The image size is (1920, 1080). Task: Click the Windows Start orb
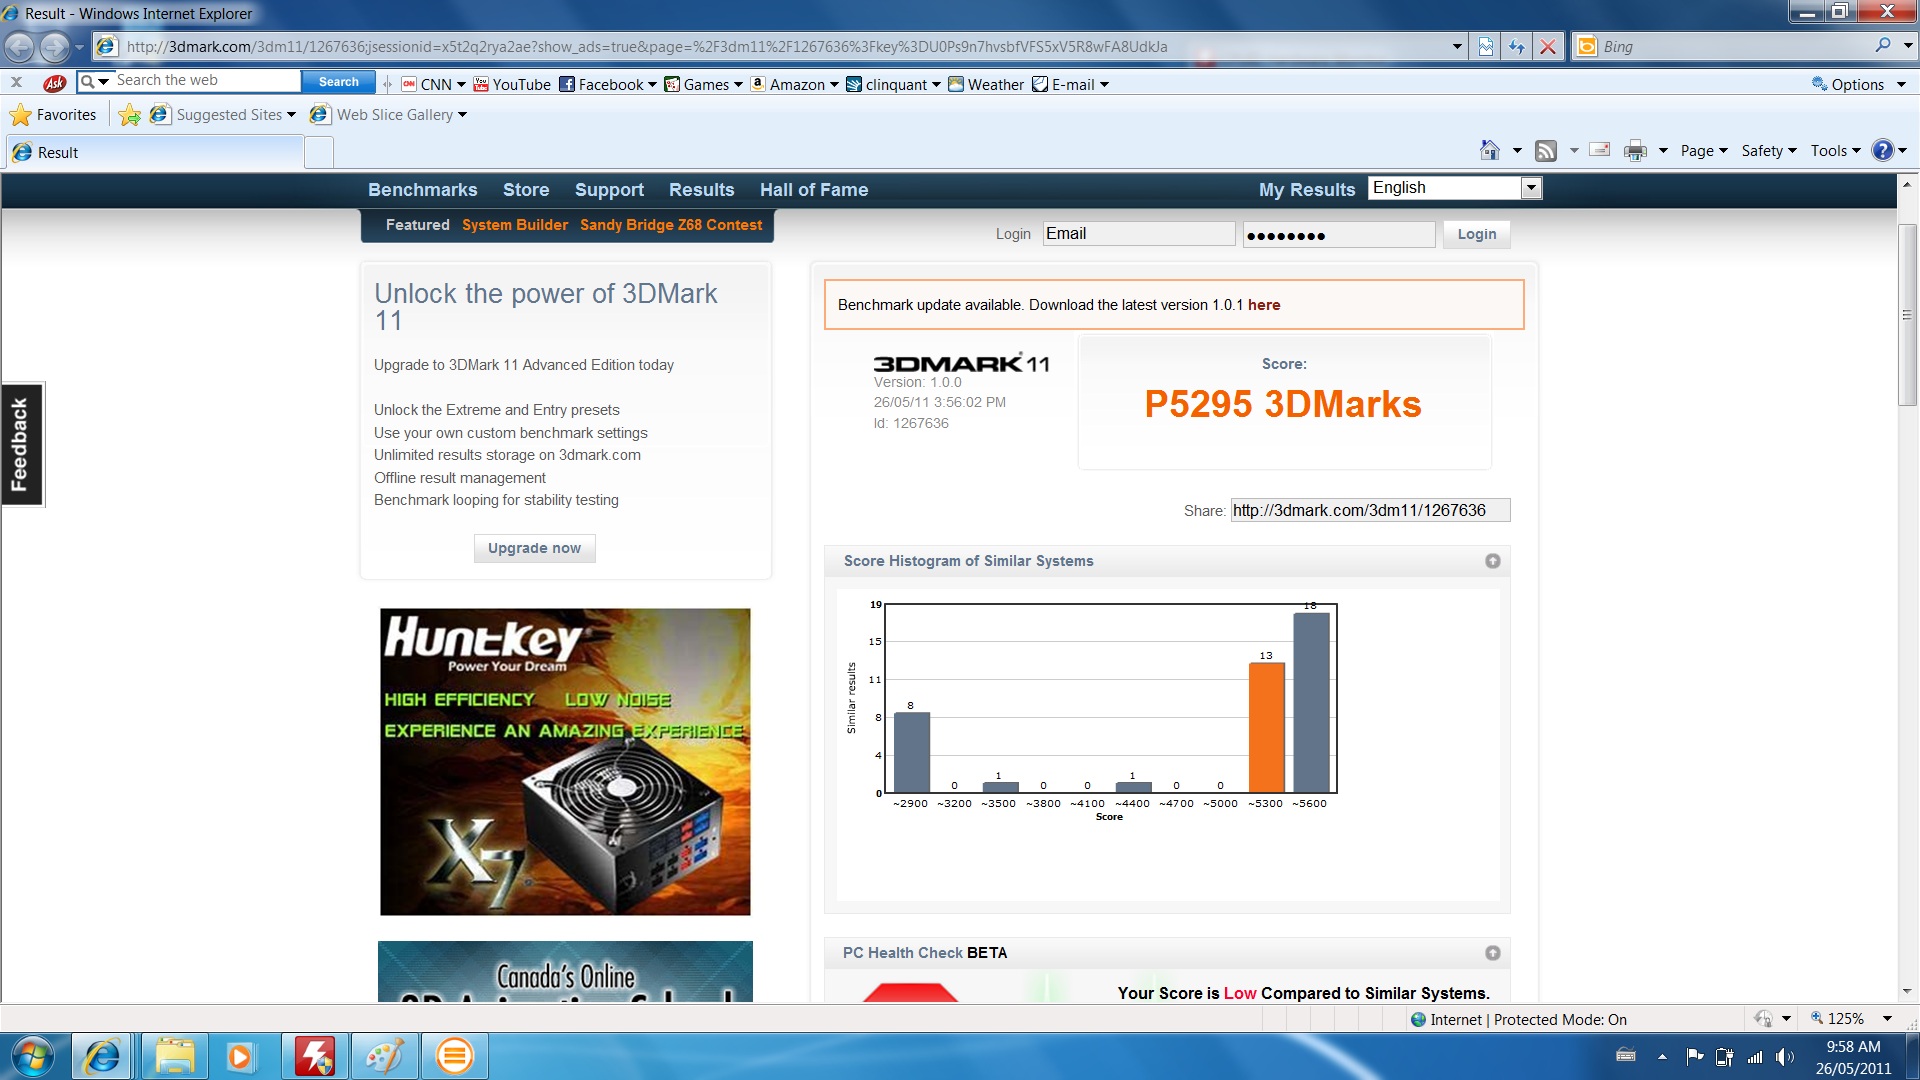(x=33, y=1056)
